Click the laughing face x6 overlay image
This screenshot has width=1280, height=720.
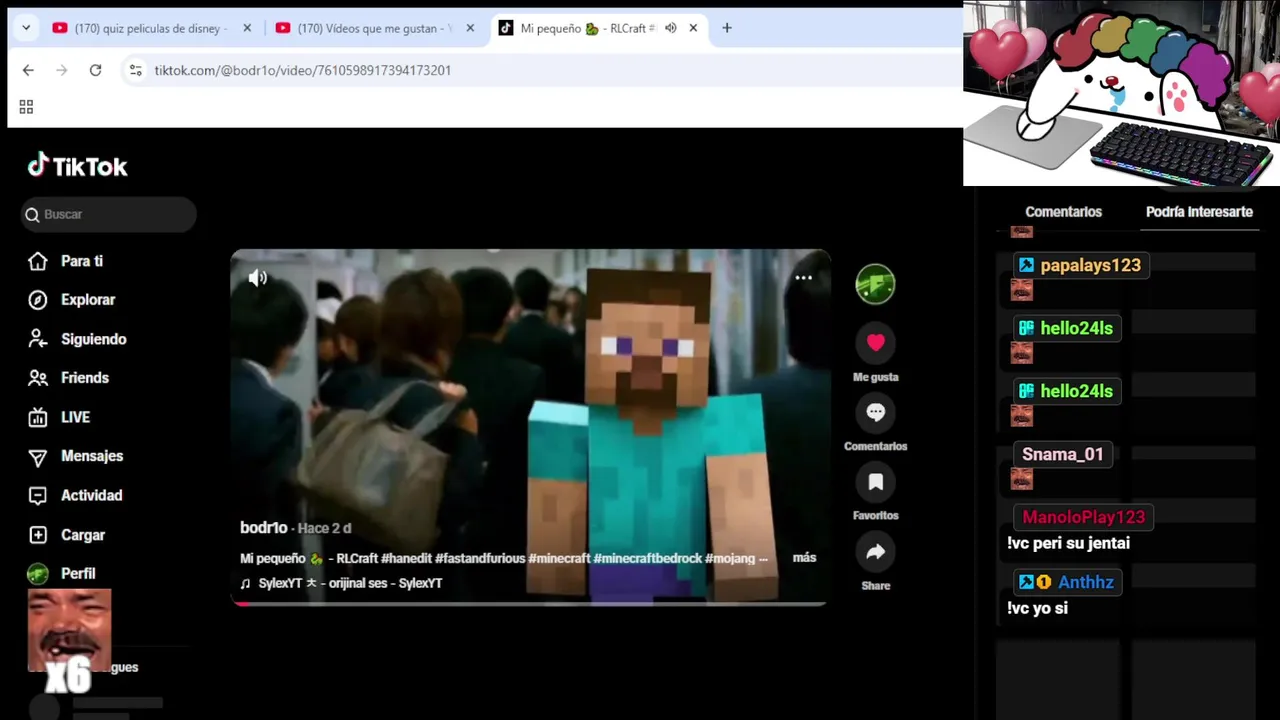coord(69,630)
